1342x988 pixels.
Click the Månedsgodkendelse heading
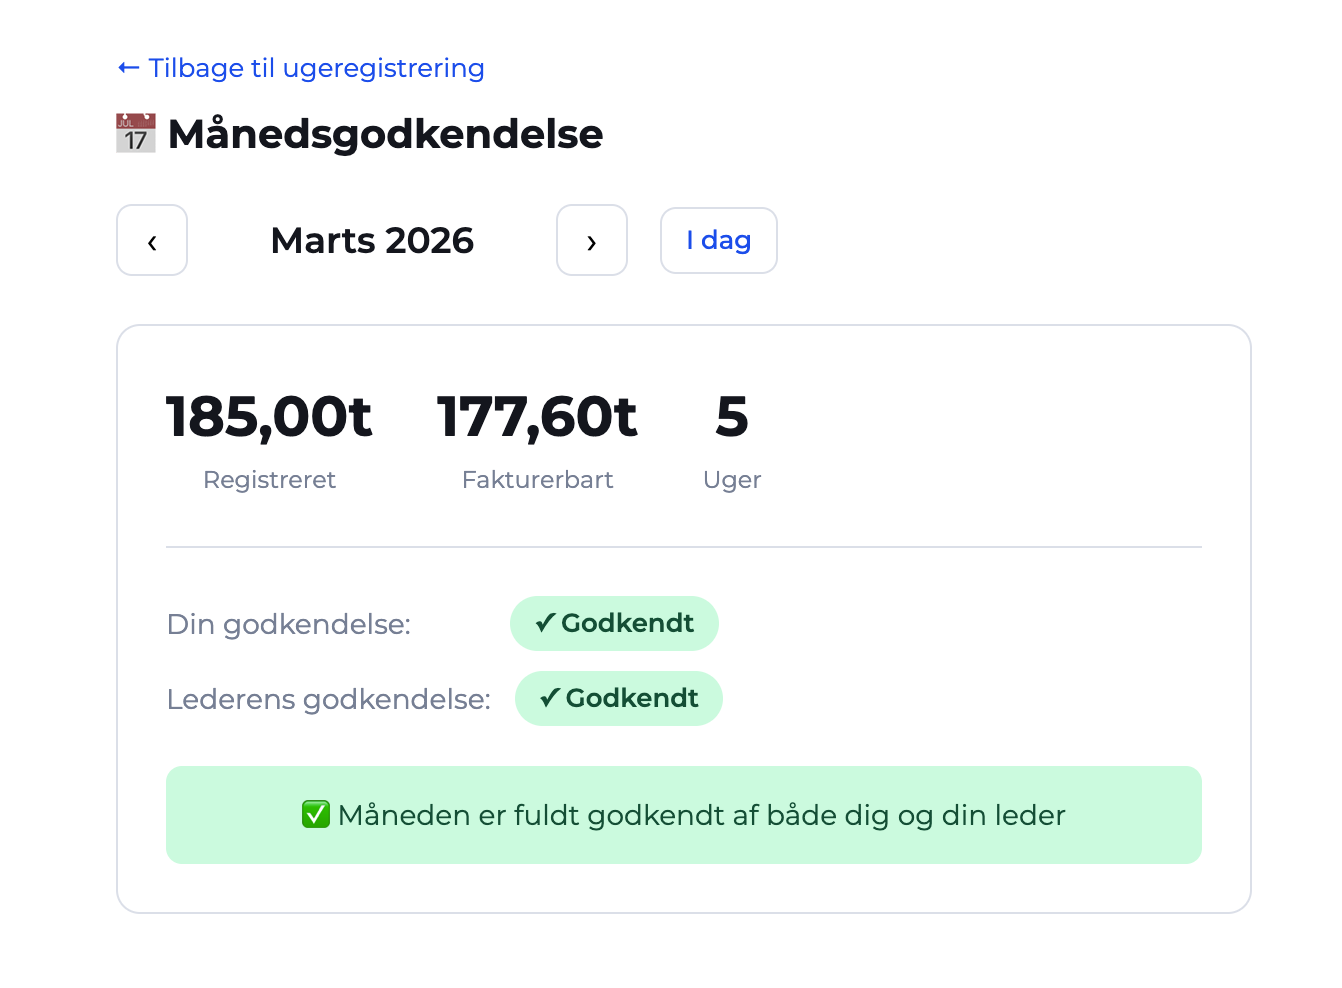pyautogui.click(x=385, y=134)
